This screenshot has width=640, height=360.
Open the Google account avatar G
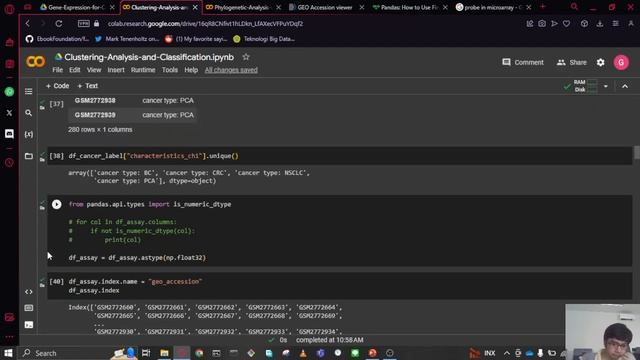pos(621,62)
